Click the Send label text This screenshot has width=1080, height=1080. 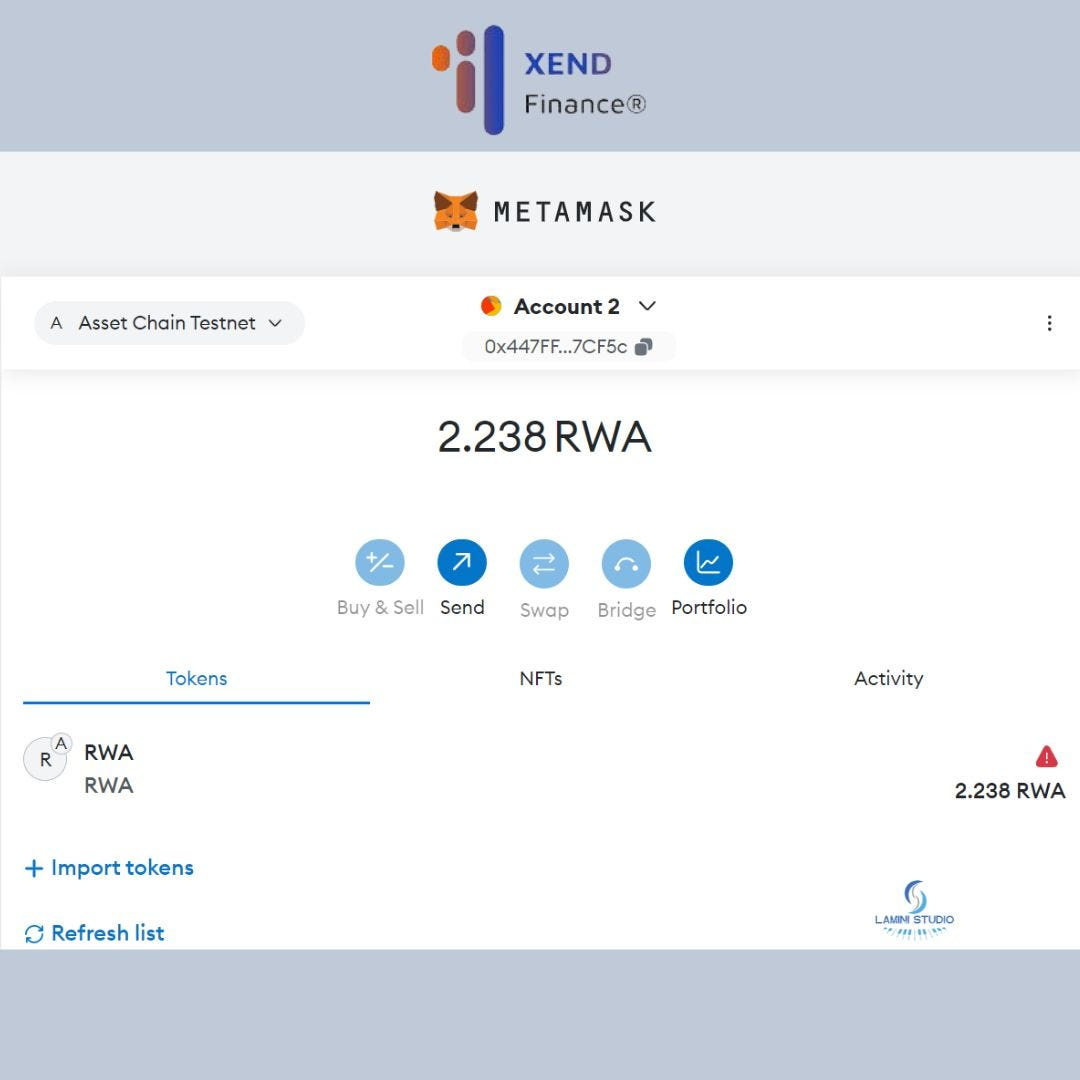pos(462,608)
